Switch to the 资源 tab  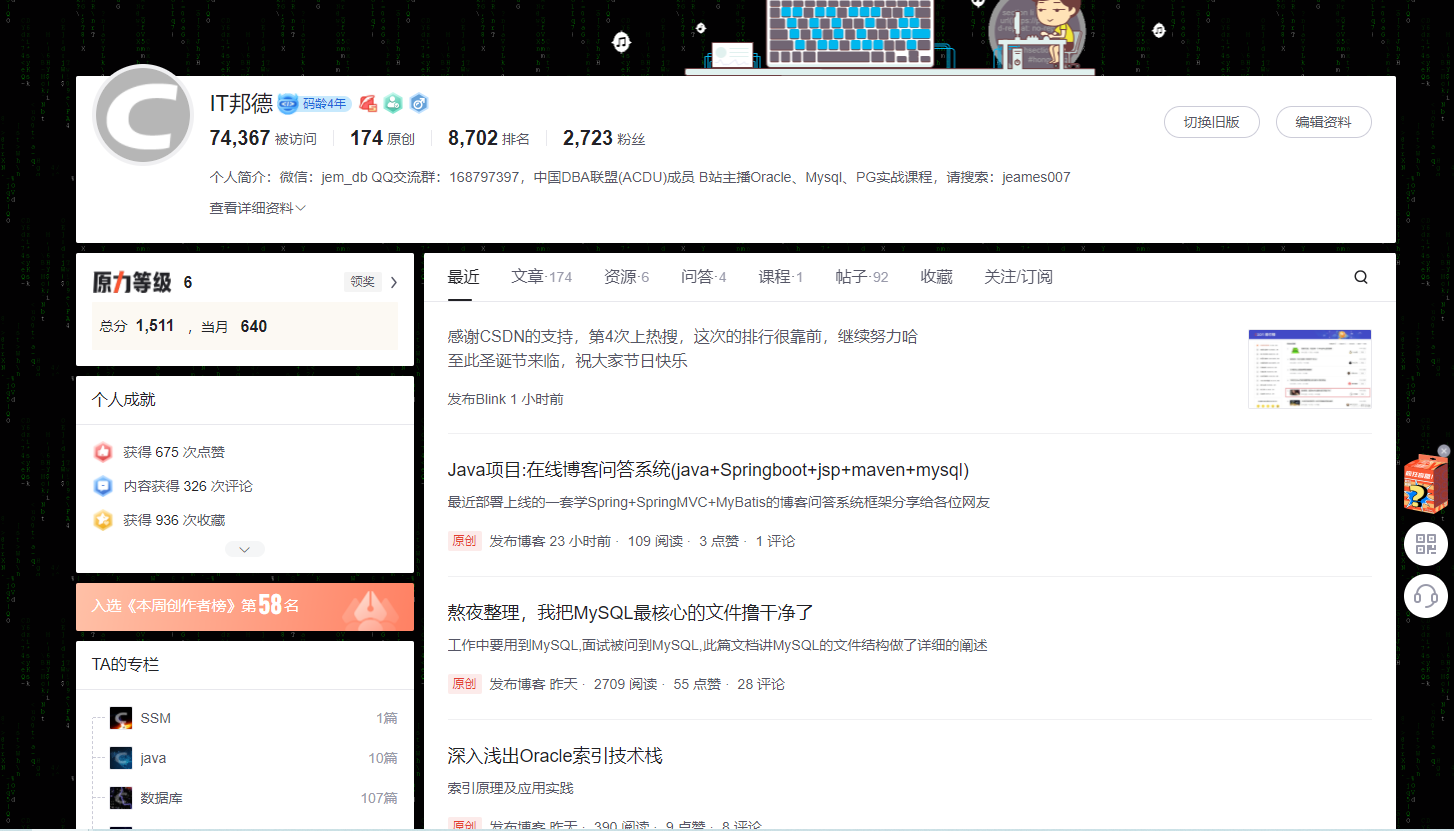(x=627, y=277)
